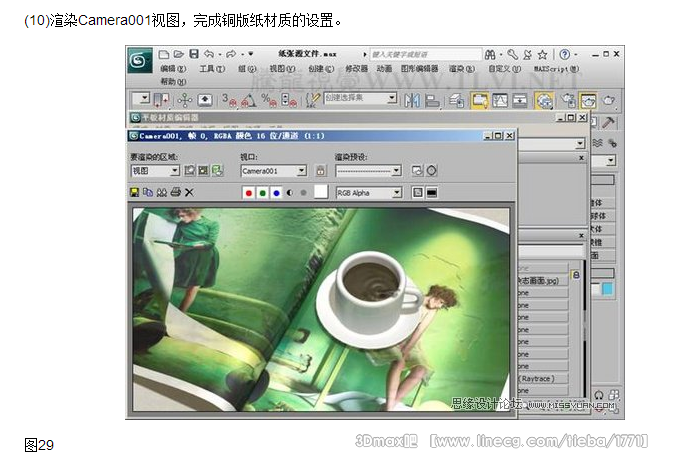The width and height of the screenshot is (677, 458).
Task: Click the star favorites icon
Action: click(x=542, y=54)
